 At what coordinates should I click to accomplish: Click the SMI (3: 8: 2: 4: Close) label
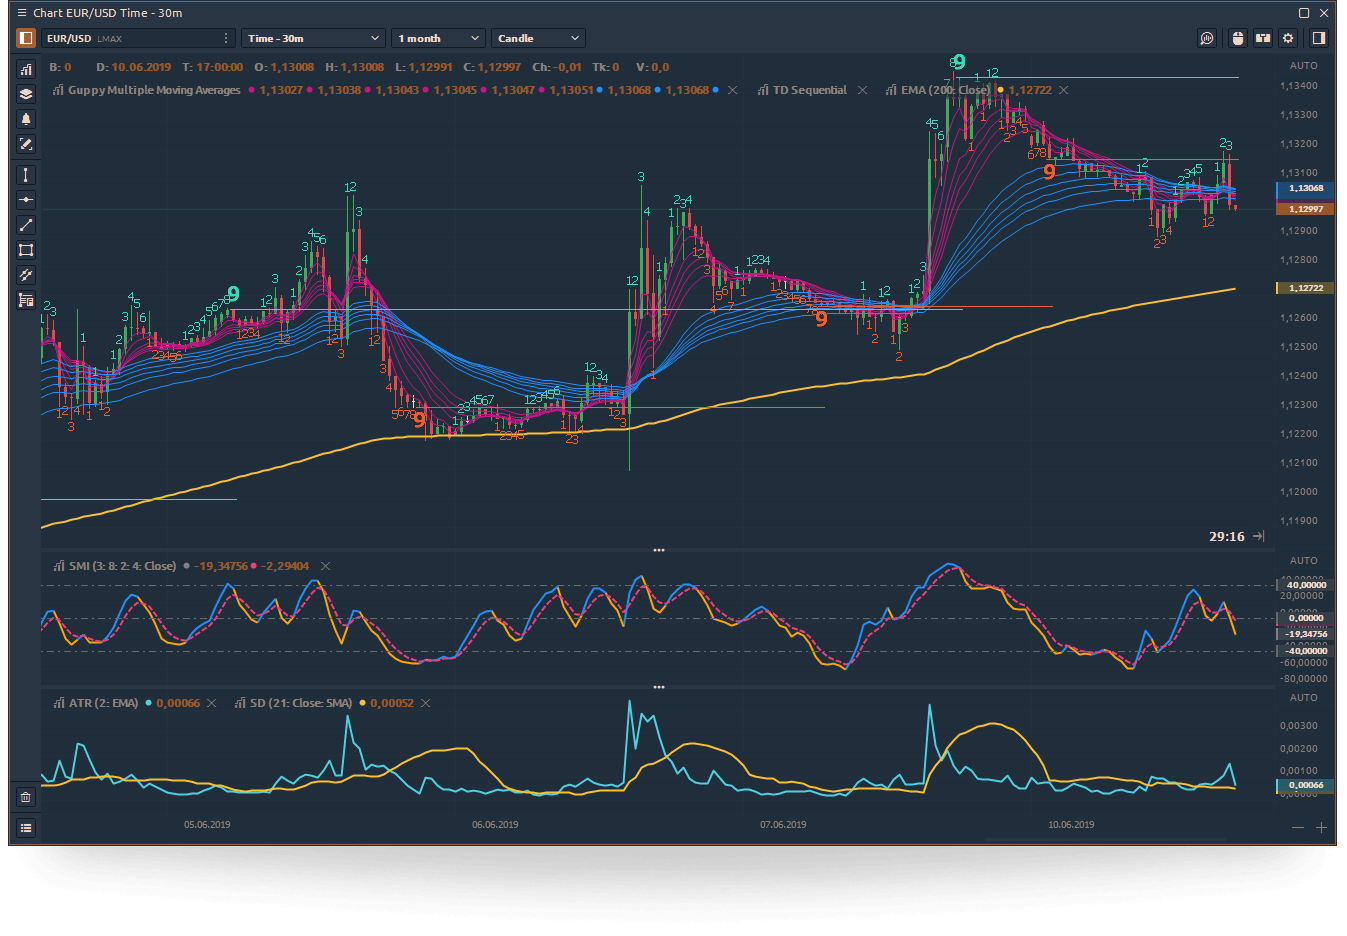click(122, 566)
